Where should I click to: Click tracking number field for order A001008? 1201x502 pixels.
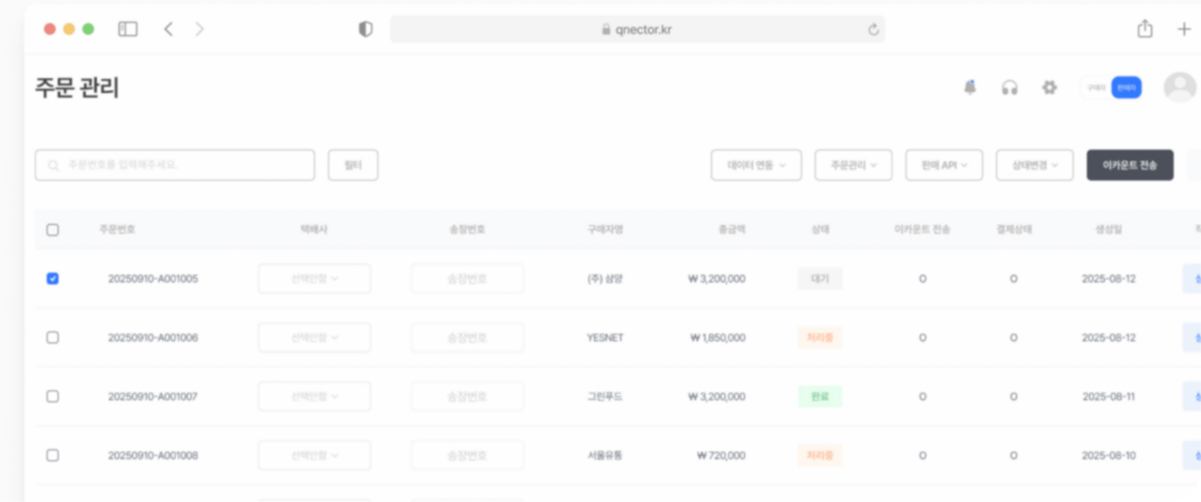(x=467, y=455)
